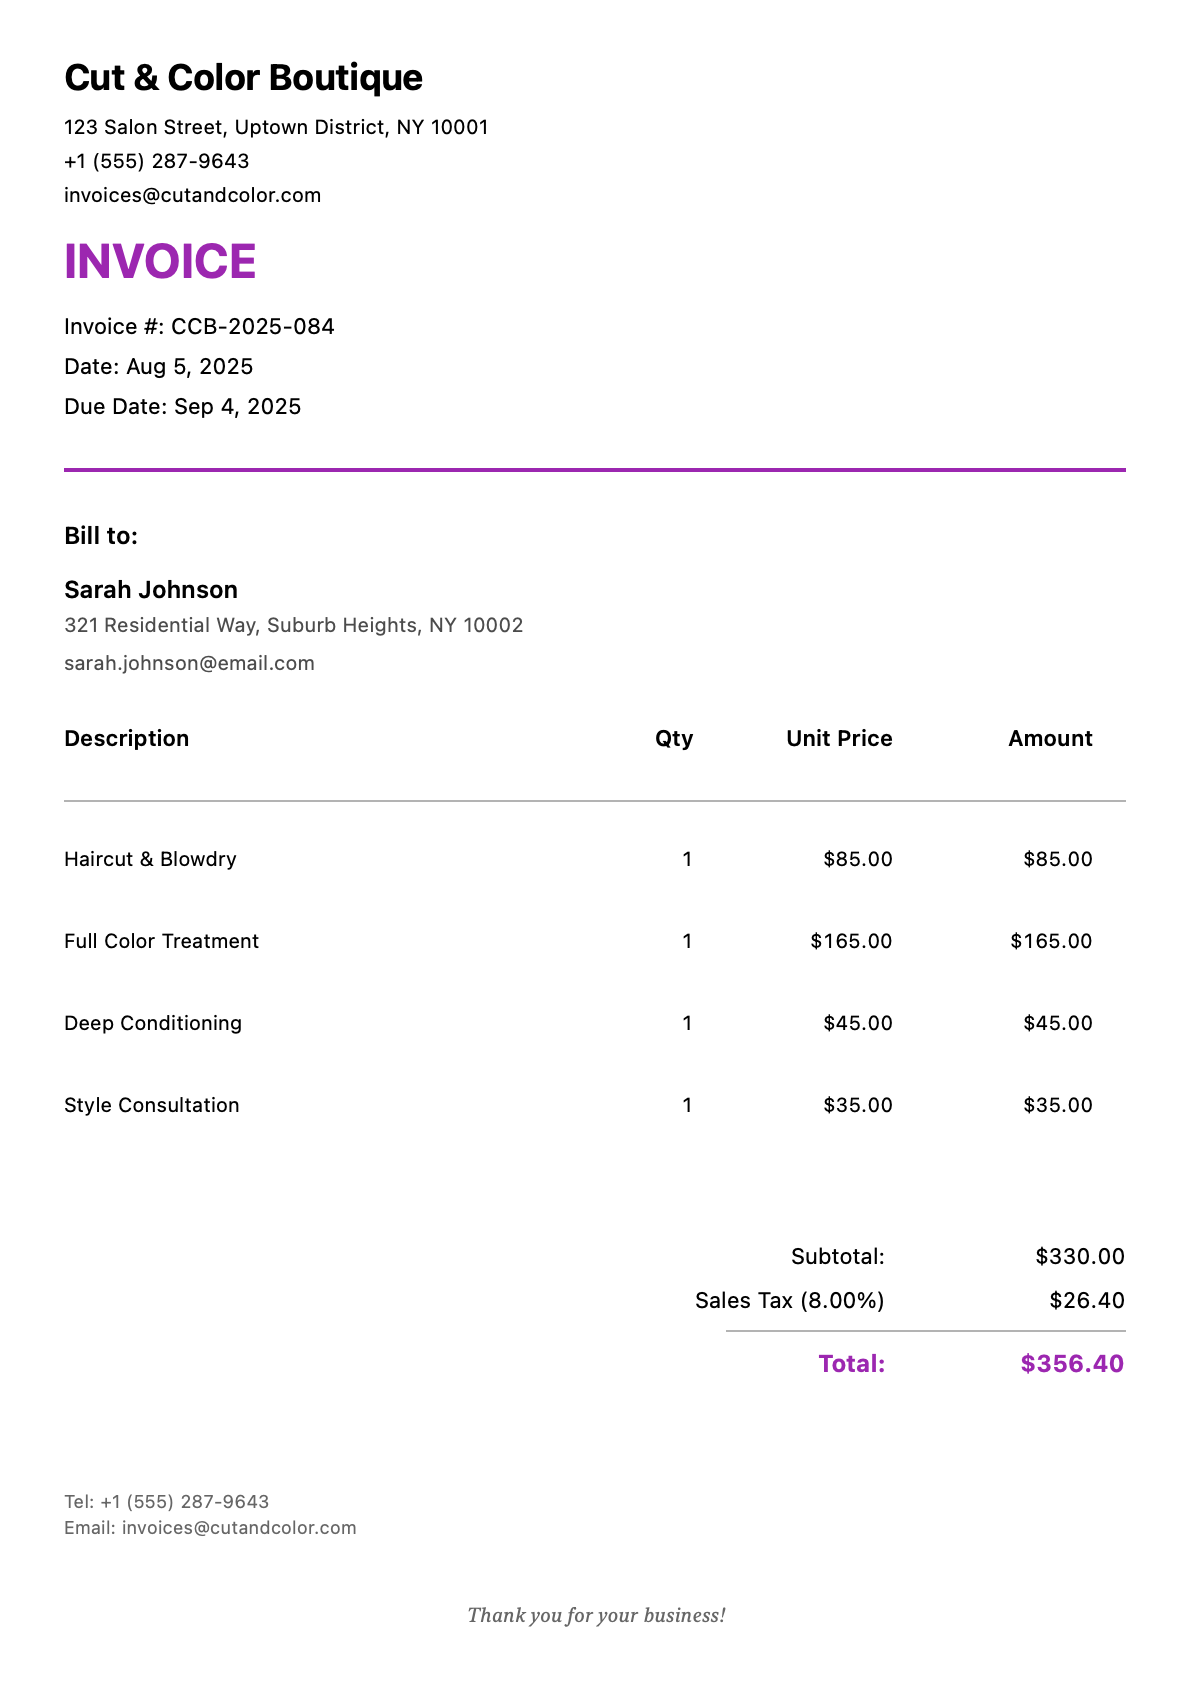This screenshot has width=1190, height=1684.
Task: Click $165.00 amount for Full Color Treatment
Action: tap(1052, 941)
